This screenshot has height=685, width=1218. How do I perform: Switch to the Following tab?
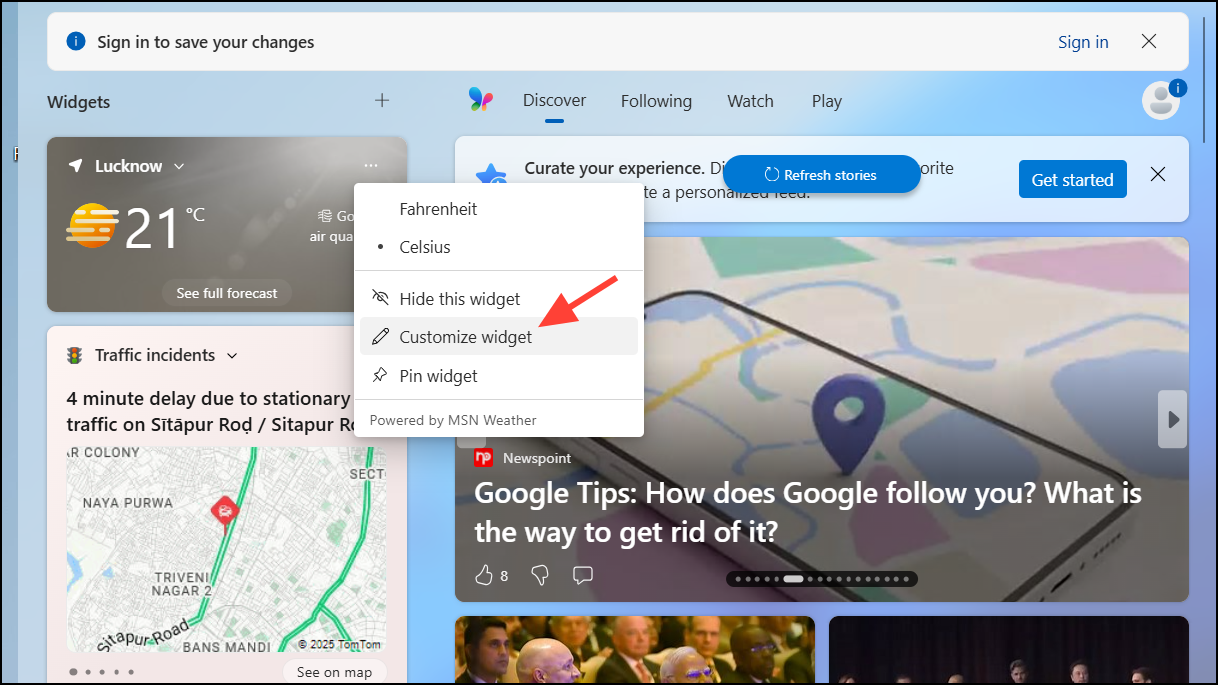click(656, 100)
